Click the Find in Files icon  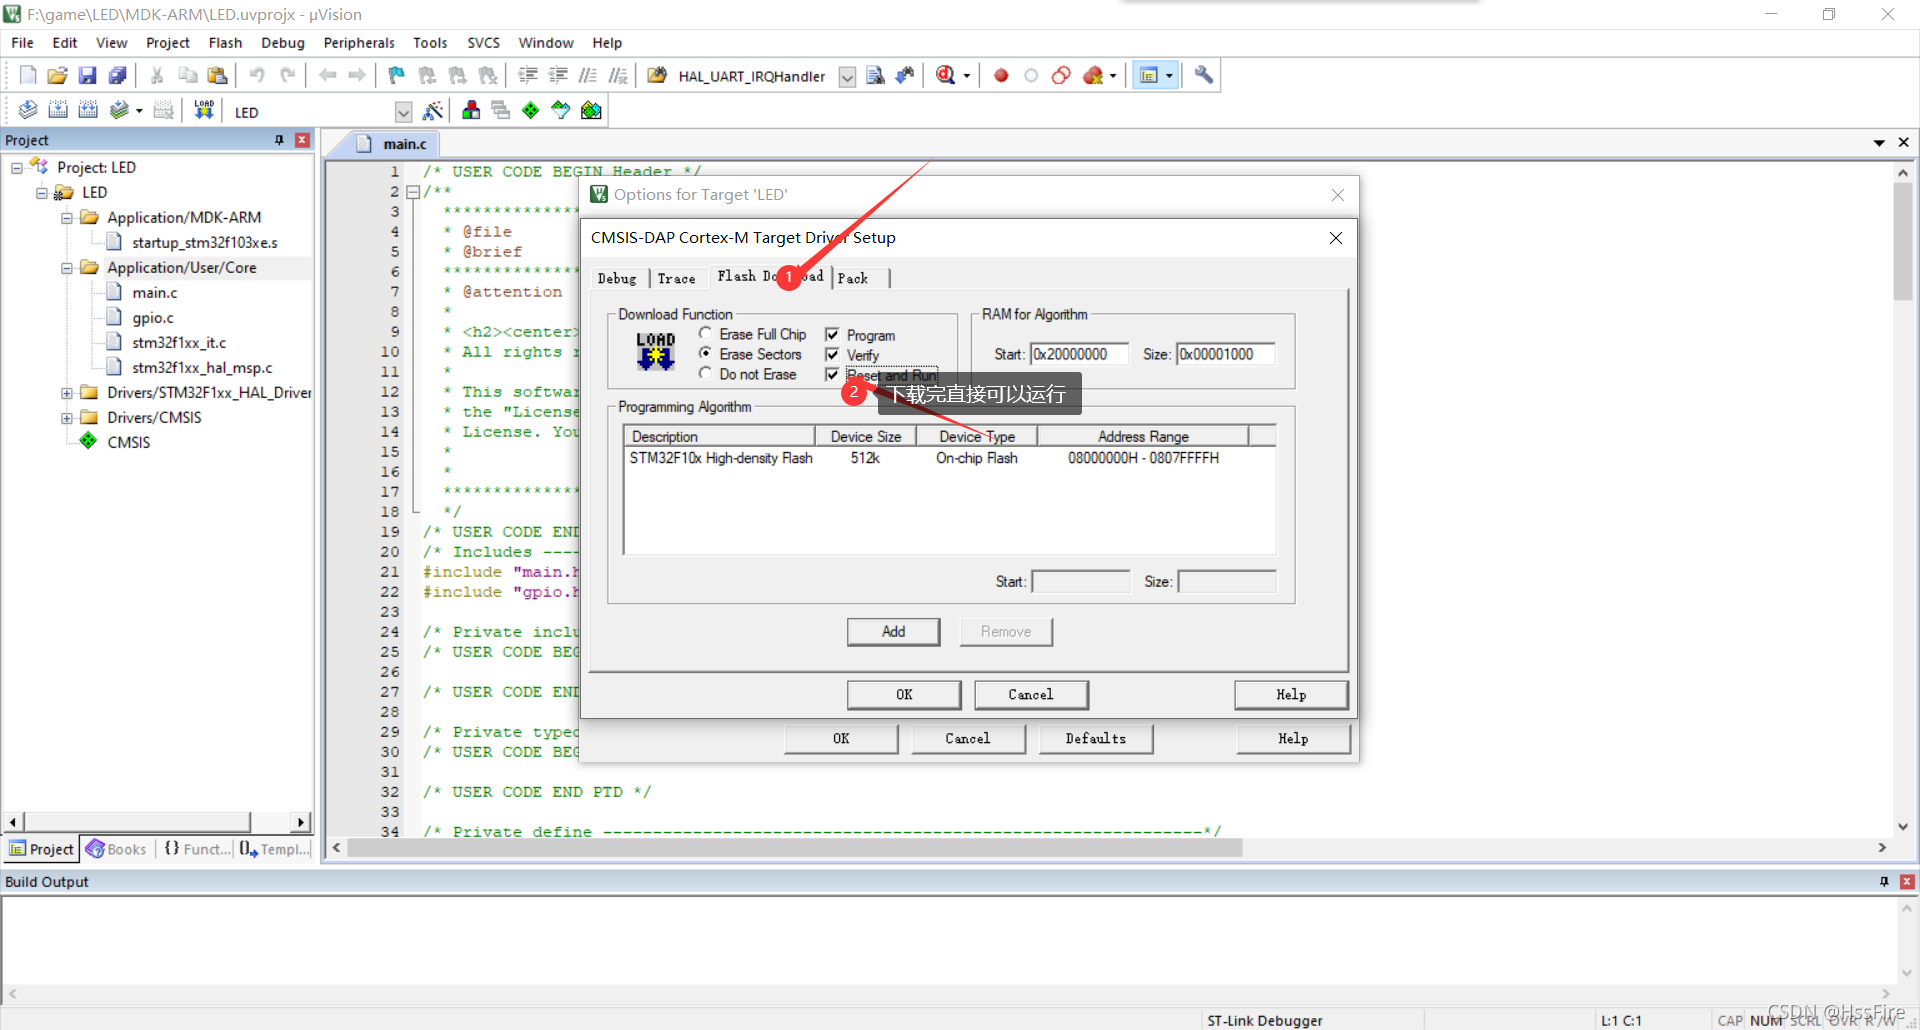point(657,75)
